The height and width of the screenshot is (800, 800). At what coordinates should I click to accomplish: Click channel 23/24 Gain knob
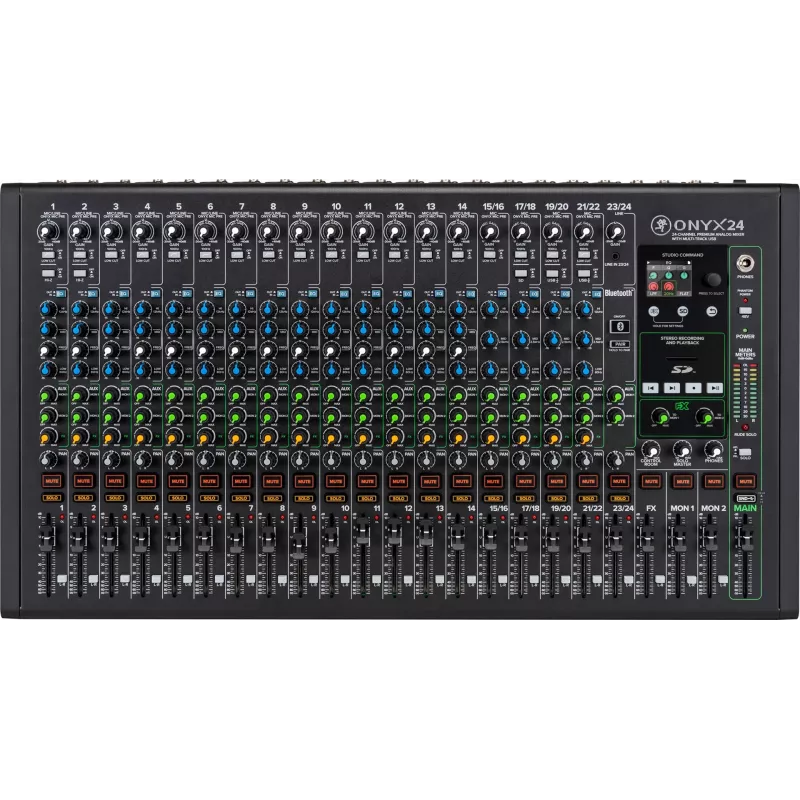(615, 232)
